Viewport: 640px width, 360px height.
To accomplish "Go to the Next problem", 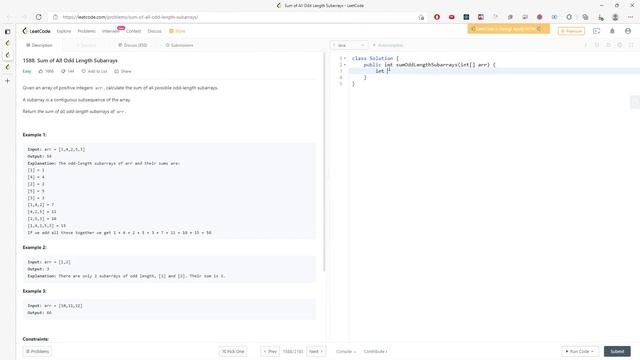I will click(316, 351).
